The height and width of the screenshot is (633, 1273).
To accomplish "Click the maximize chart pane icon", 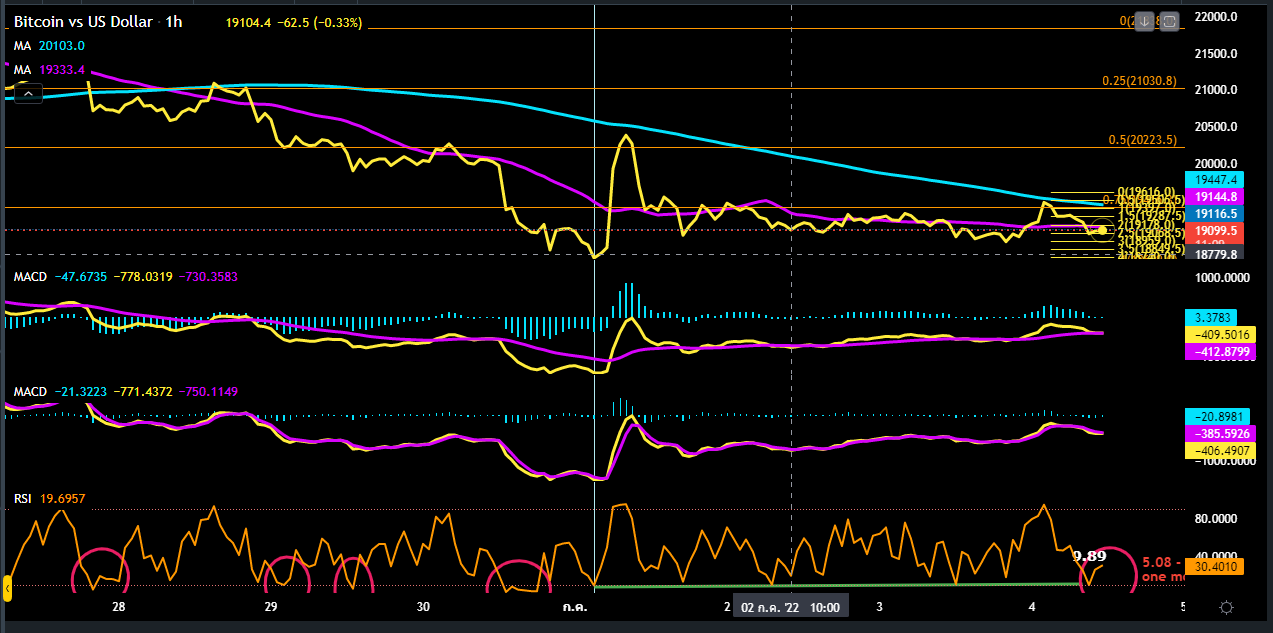I will [x=1171, y=21].
